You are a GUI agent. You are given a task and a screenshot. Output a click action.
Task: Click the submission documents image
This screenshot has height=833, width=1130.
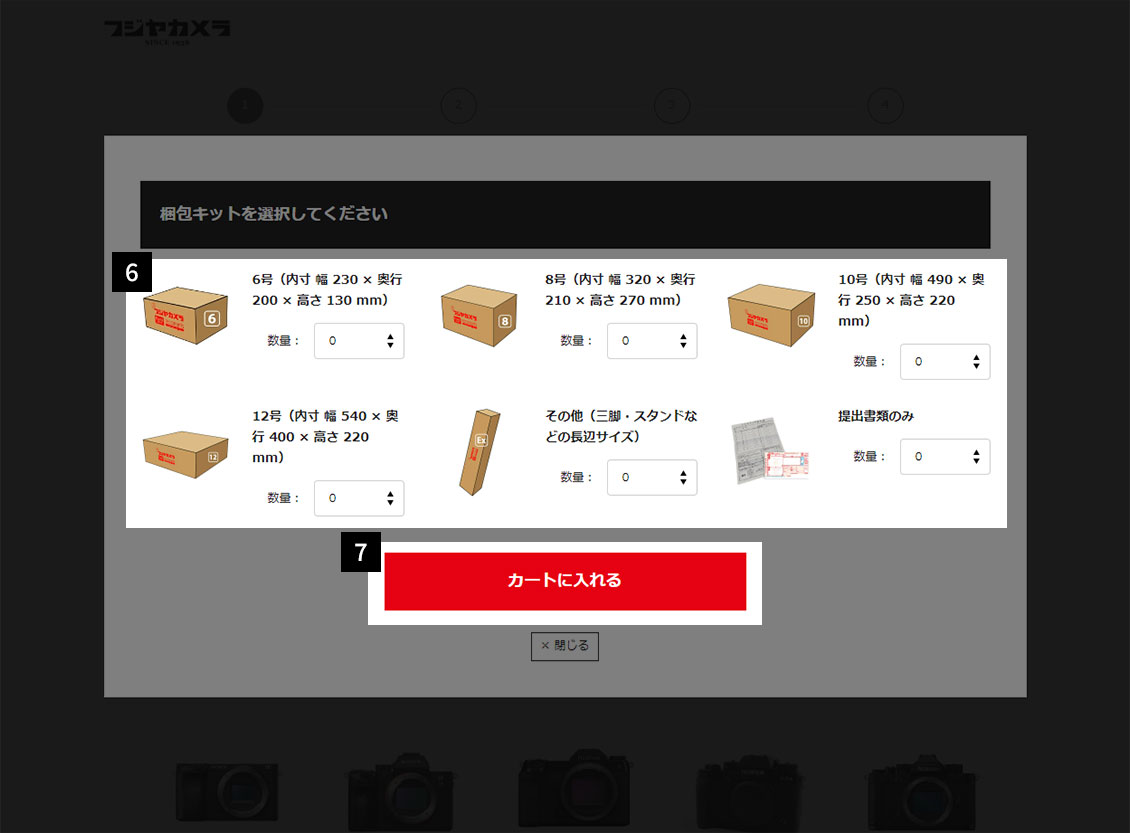(x=770, y=450)
